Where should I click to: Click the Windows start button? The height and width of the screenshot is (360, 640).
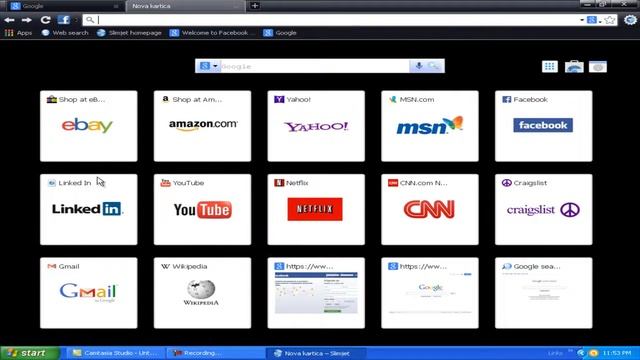tap(29, 353)
